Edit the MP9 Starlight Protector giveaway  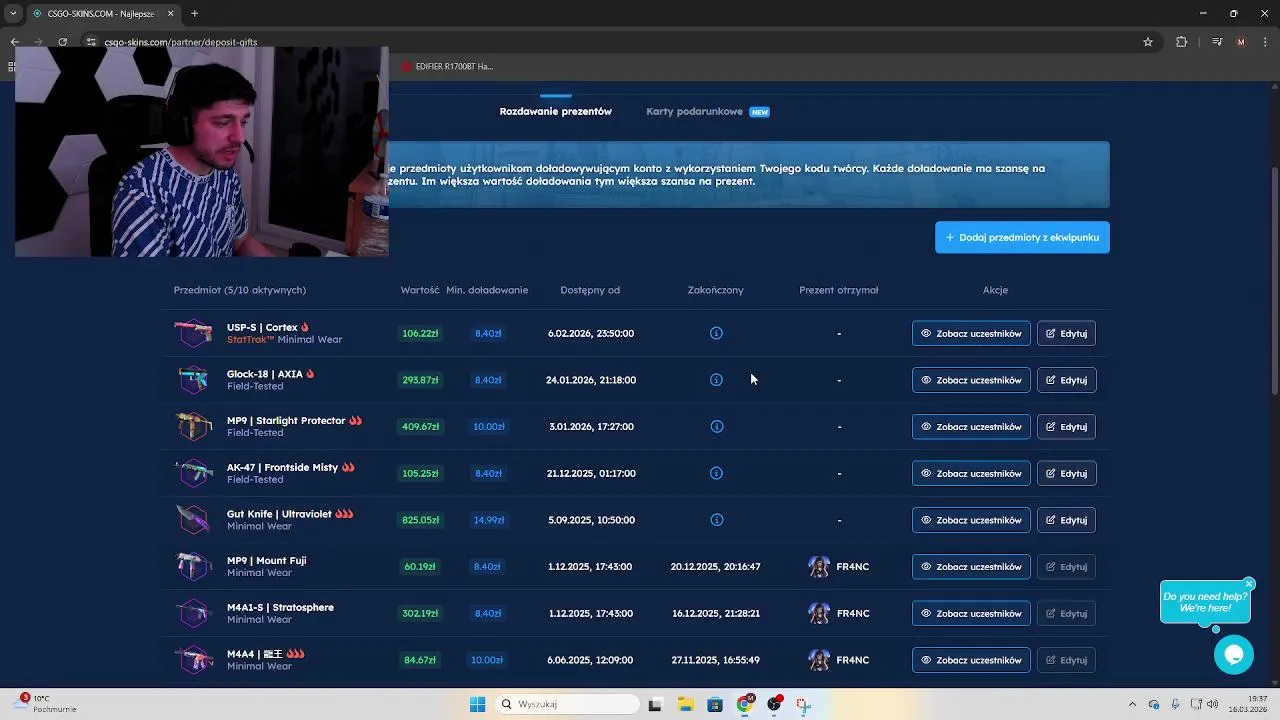point(1066,426)
